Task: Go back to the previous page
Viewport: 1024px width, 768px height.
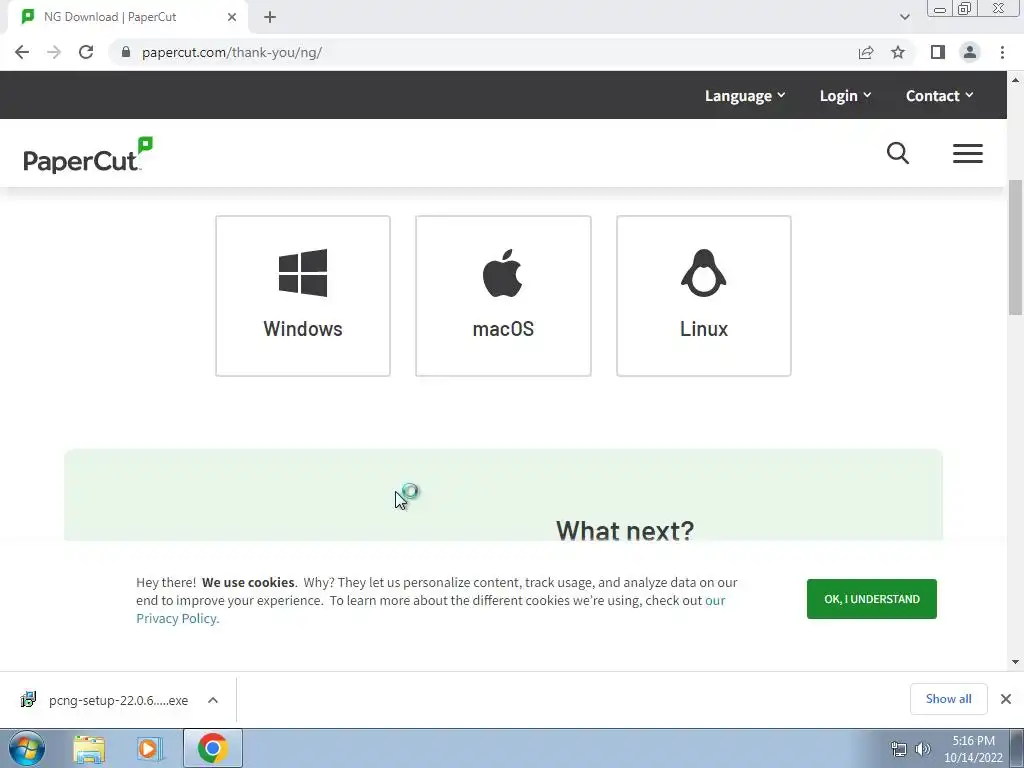Action: [x=22, y=52]
